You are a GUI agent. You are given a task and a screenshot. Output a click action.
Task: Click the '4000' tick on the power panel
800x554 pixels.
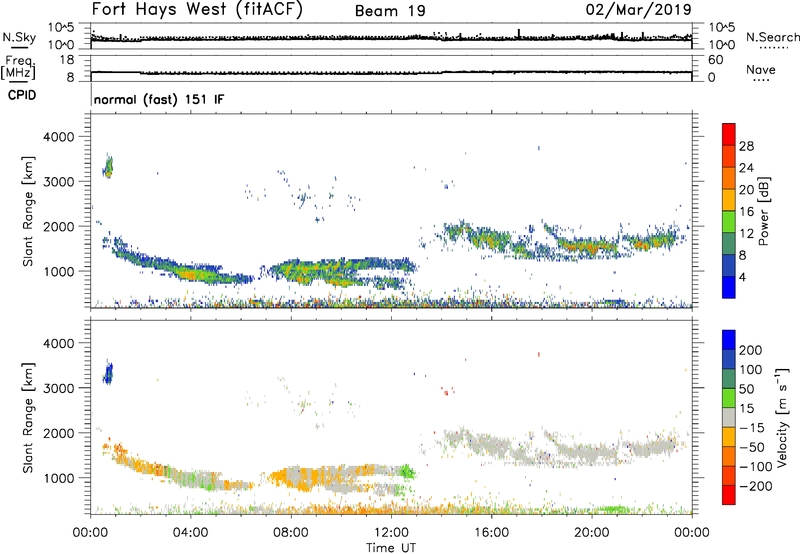point(58,137)
